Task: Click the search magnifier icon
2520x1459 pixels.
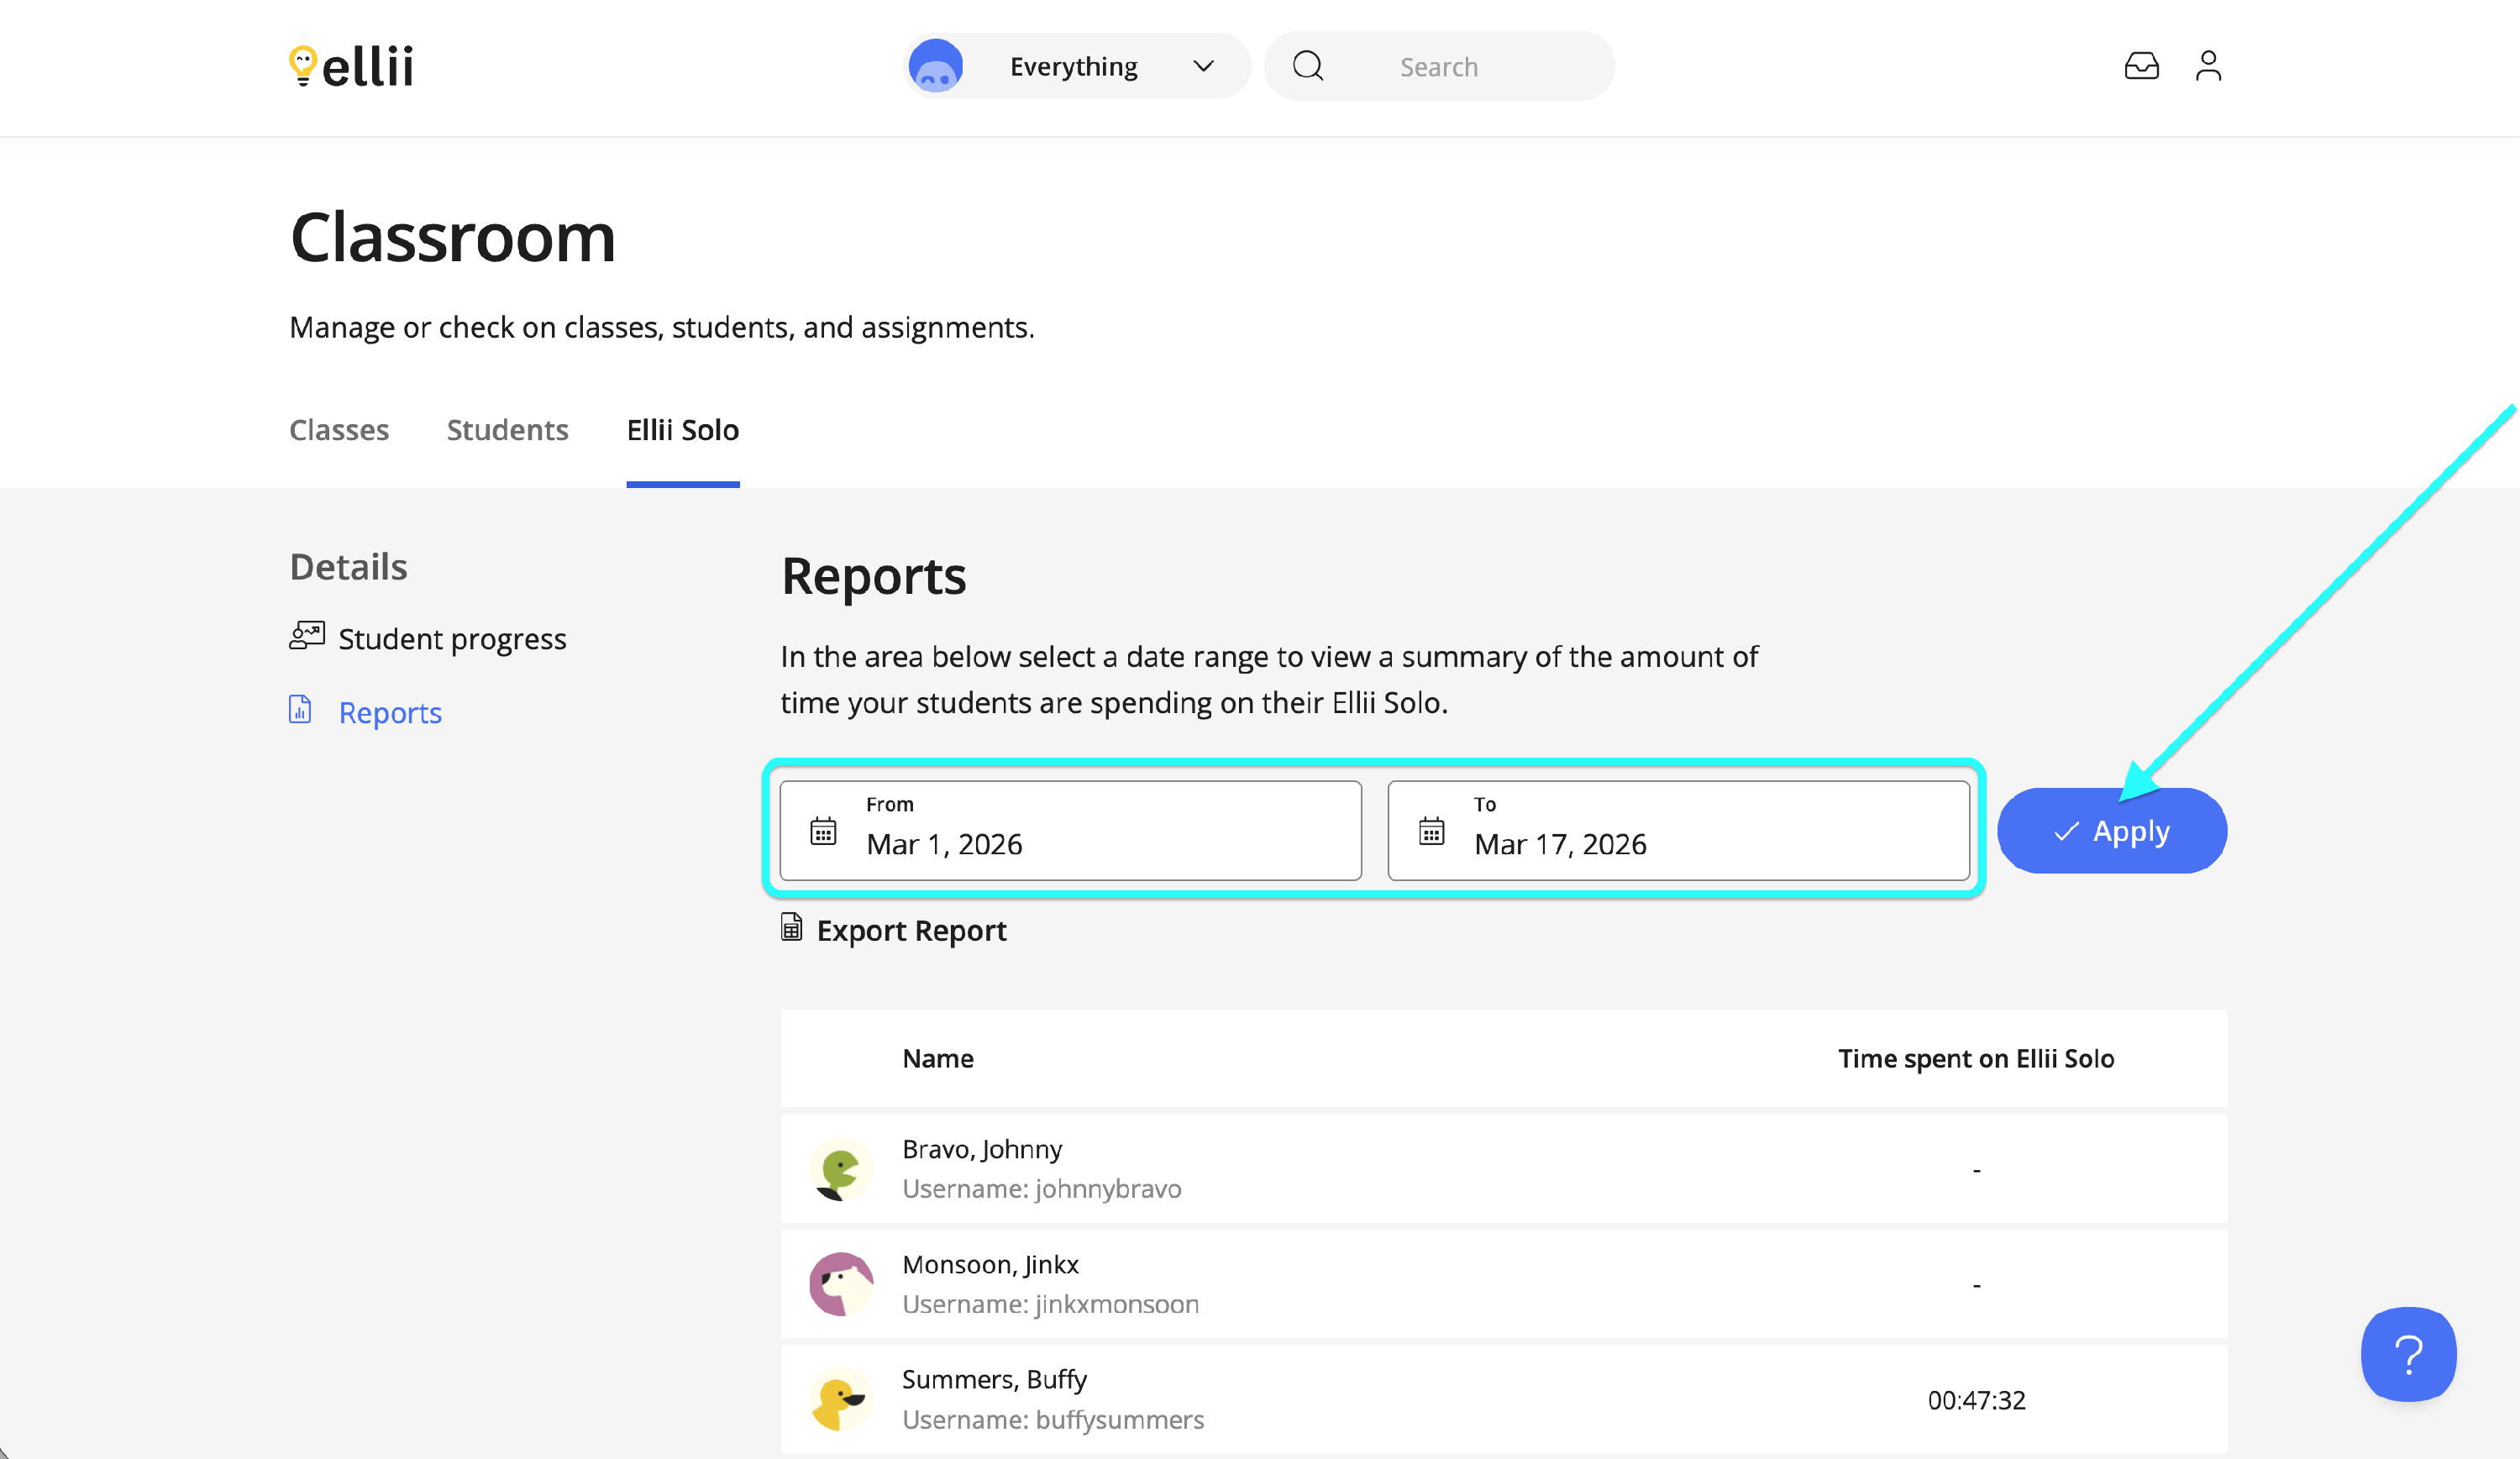Action: coord(1308,66)
